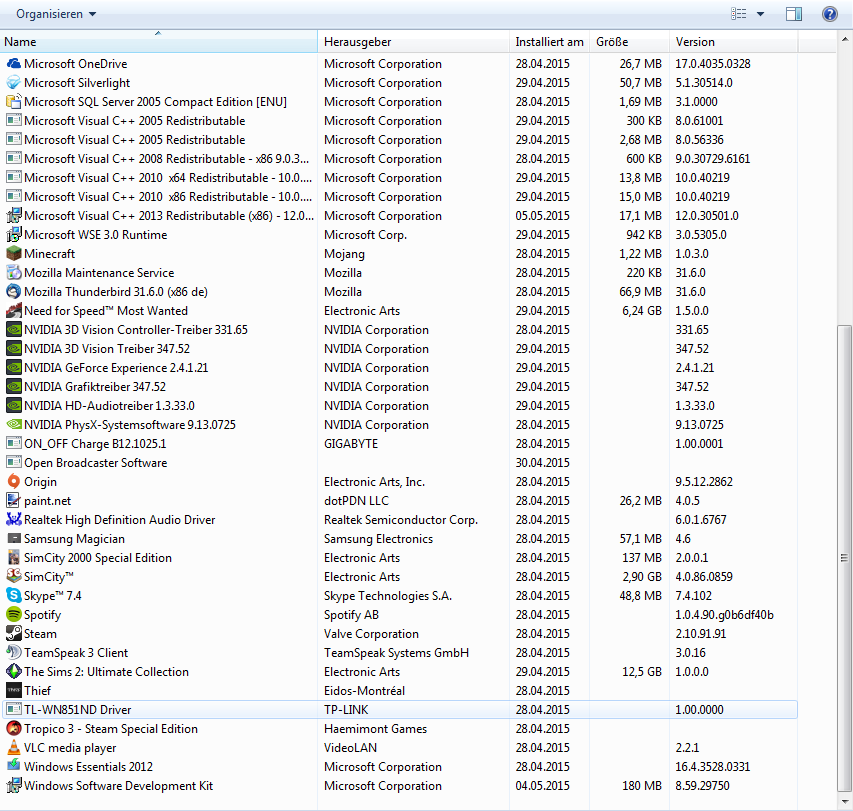Open the help icon
853x811 pixels.
point(830,14)
